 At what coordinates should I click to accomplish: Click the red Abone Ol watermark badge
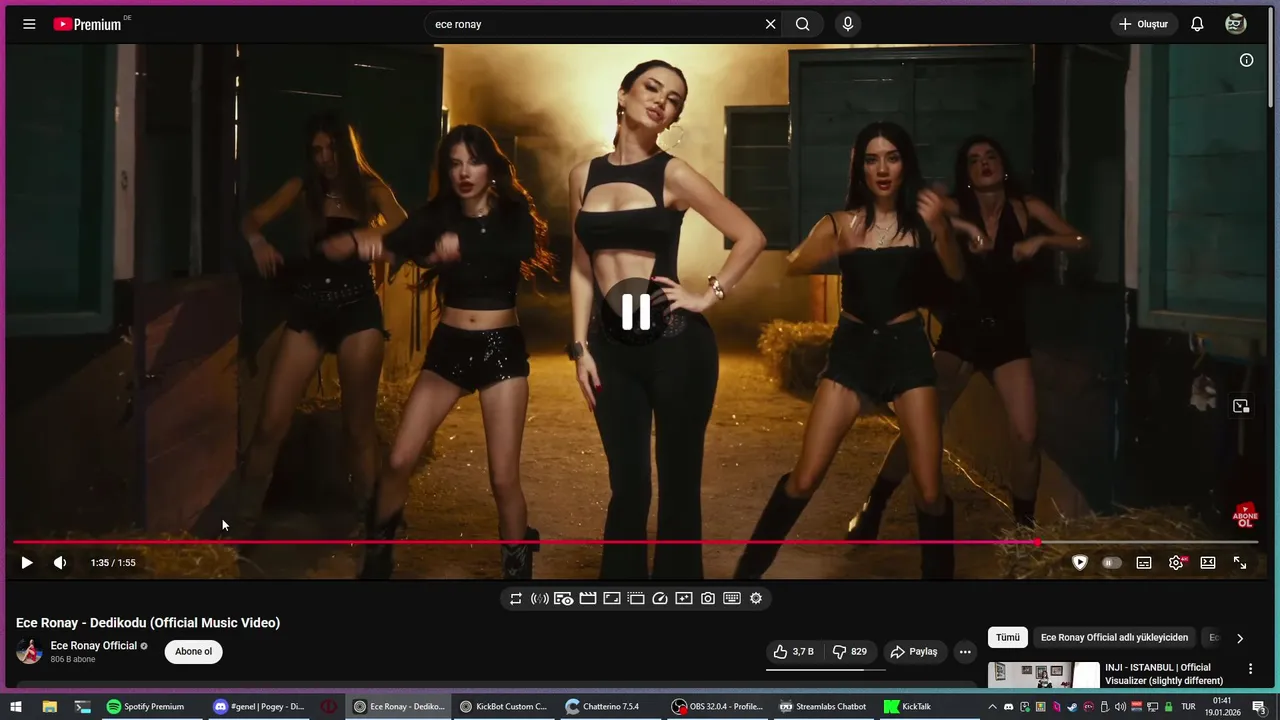[1245, 516]
